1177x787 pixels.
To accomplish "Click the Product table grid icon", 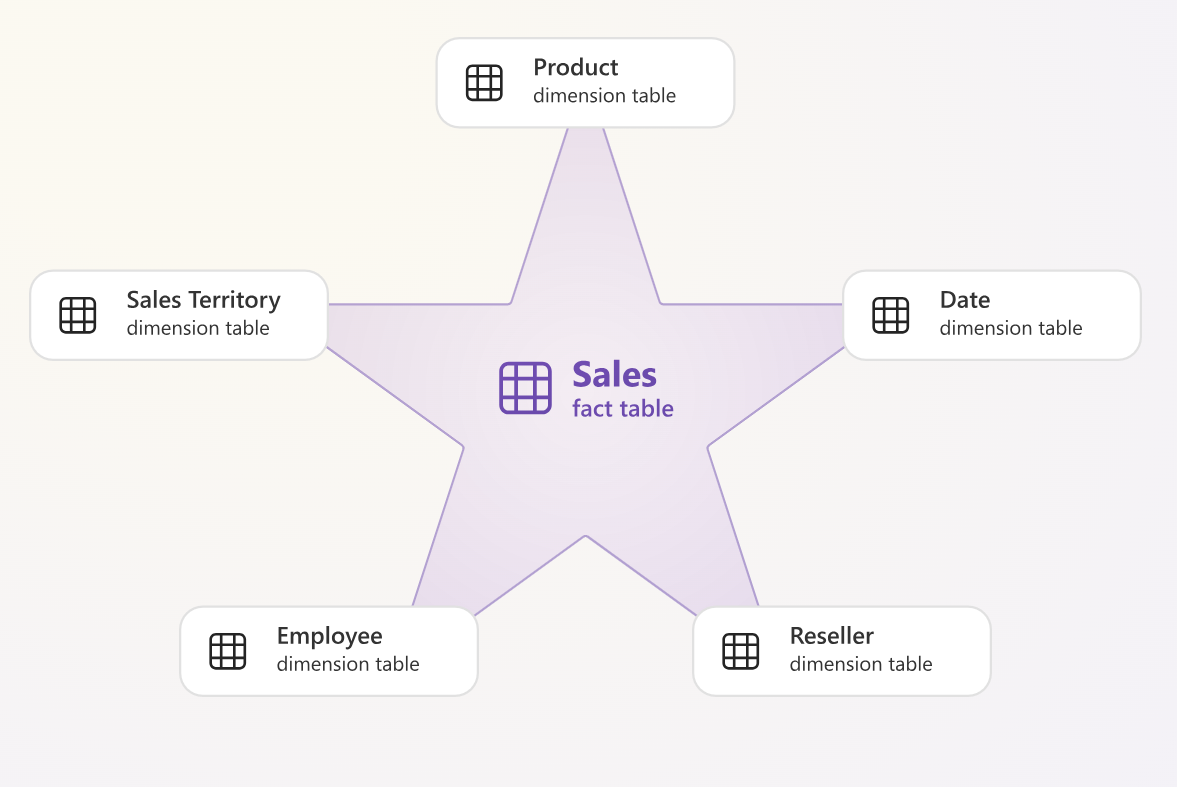I will [x=484, y=83].
